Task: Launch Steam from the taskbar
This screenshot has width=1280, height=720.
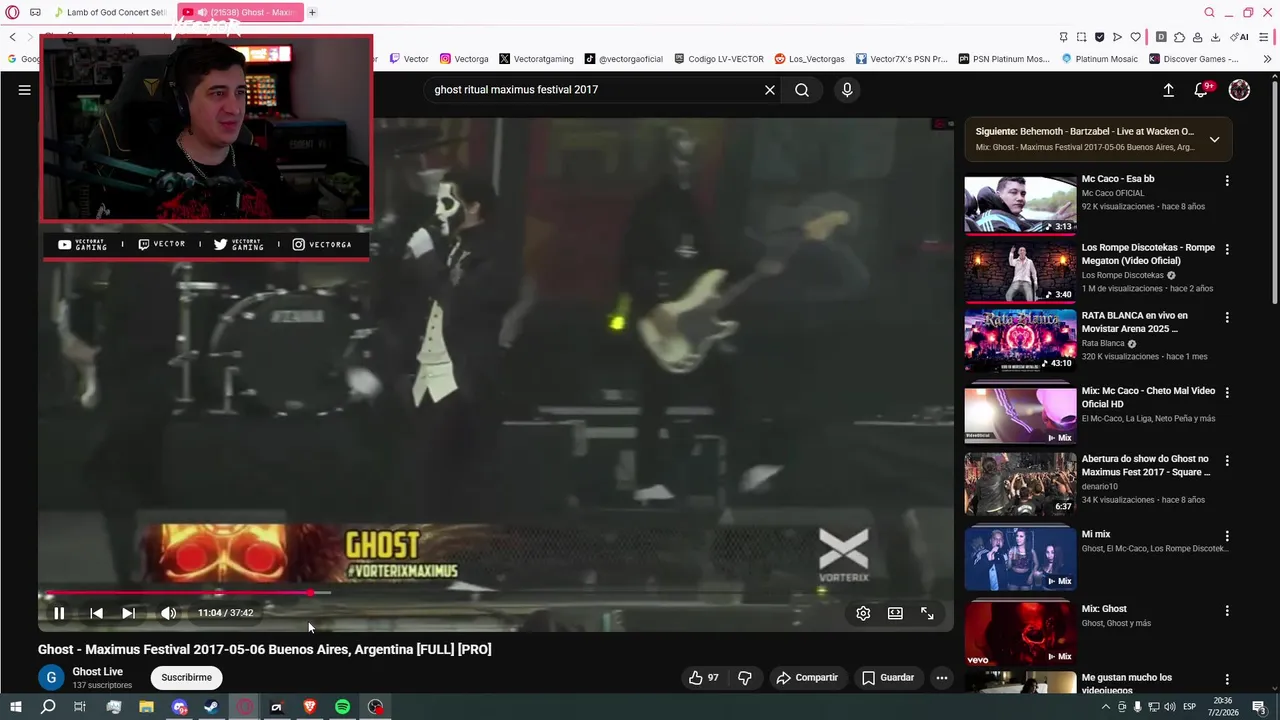Action: [x=211, y=707]
